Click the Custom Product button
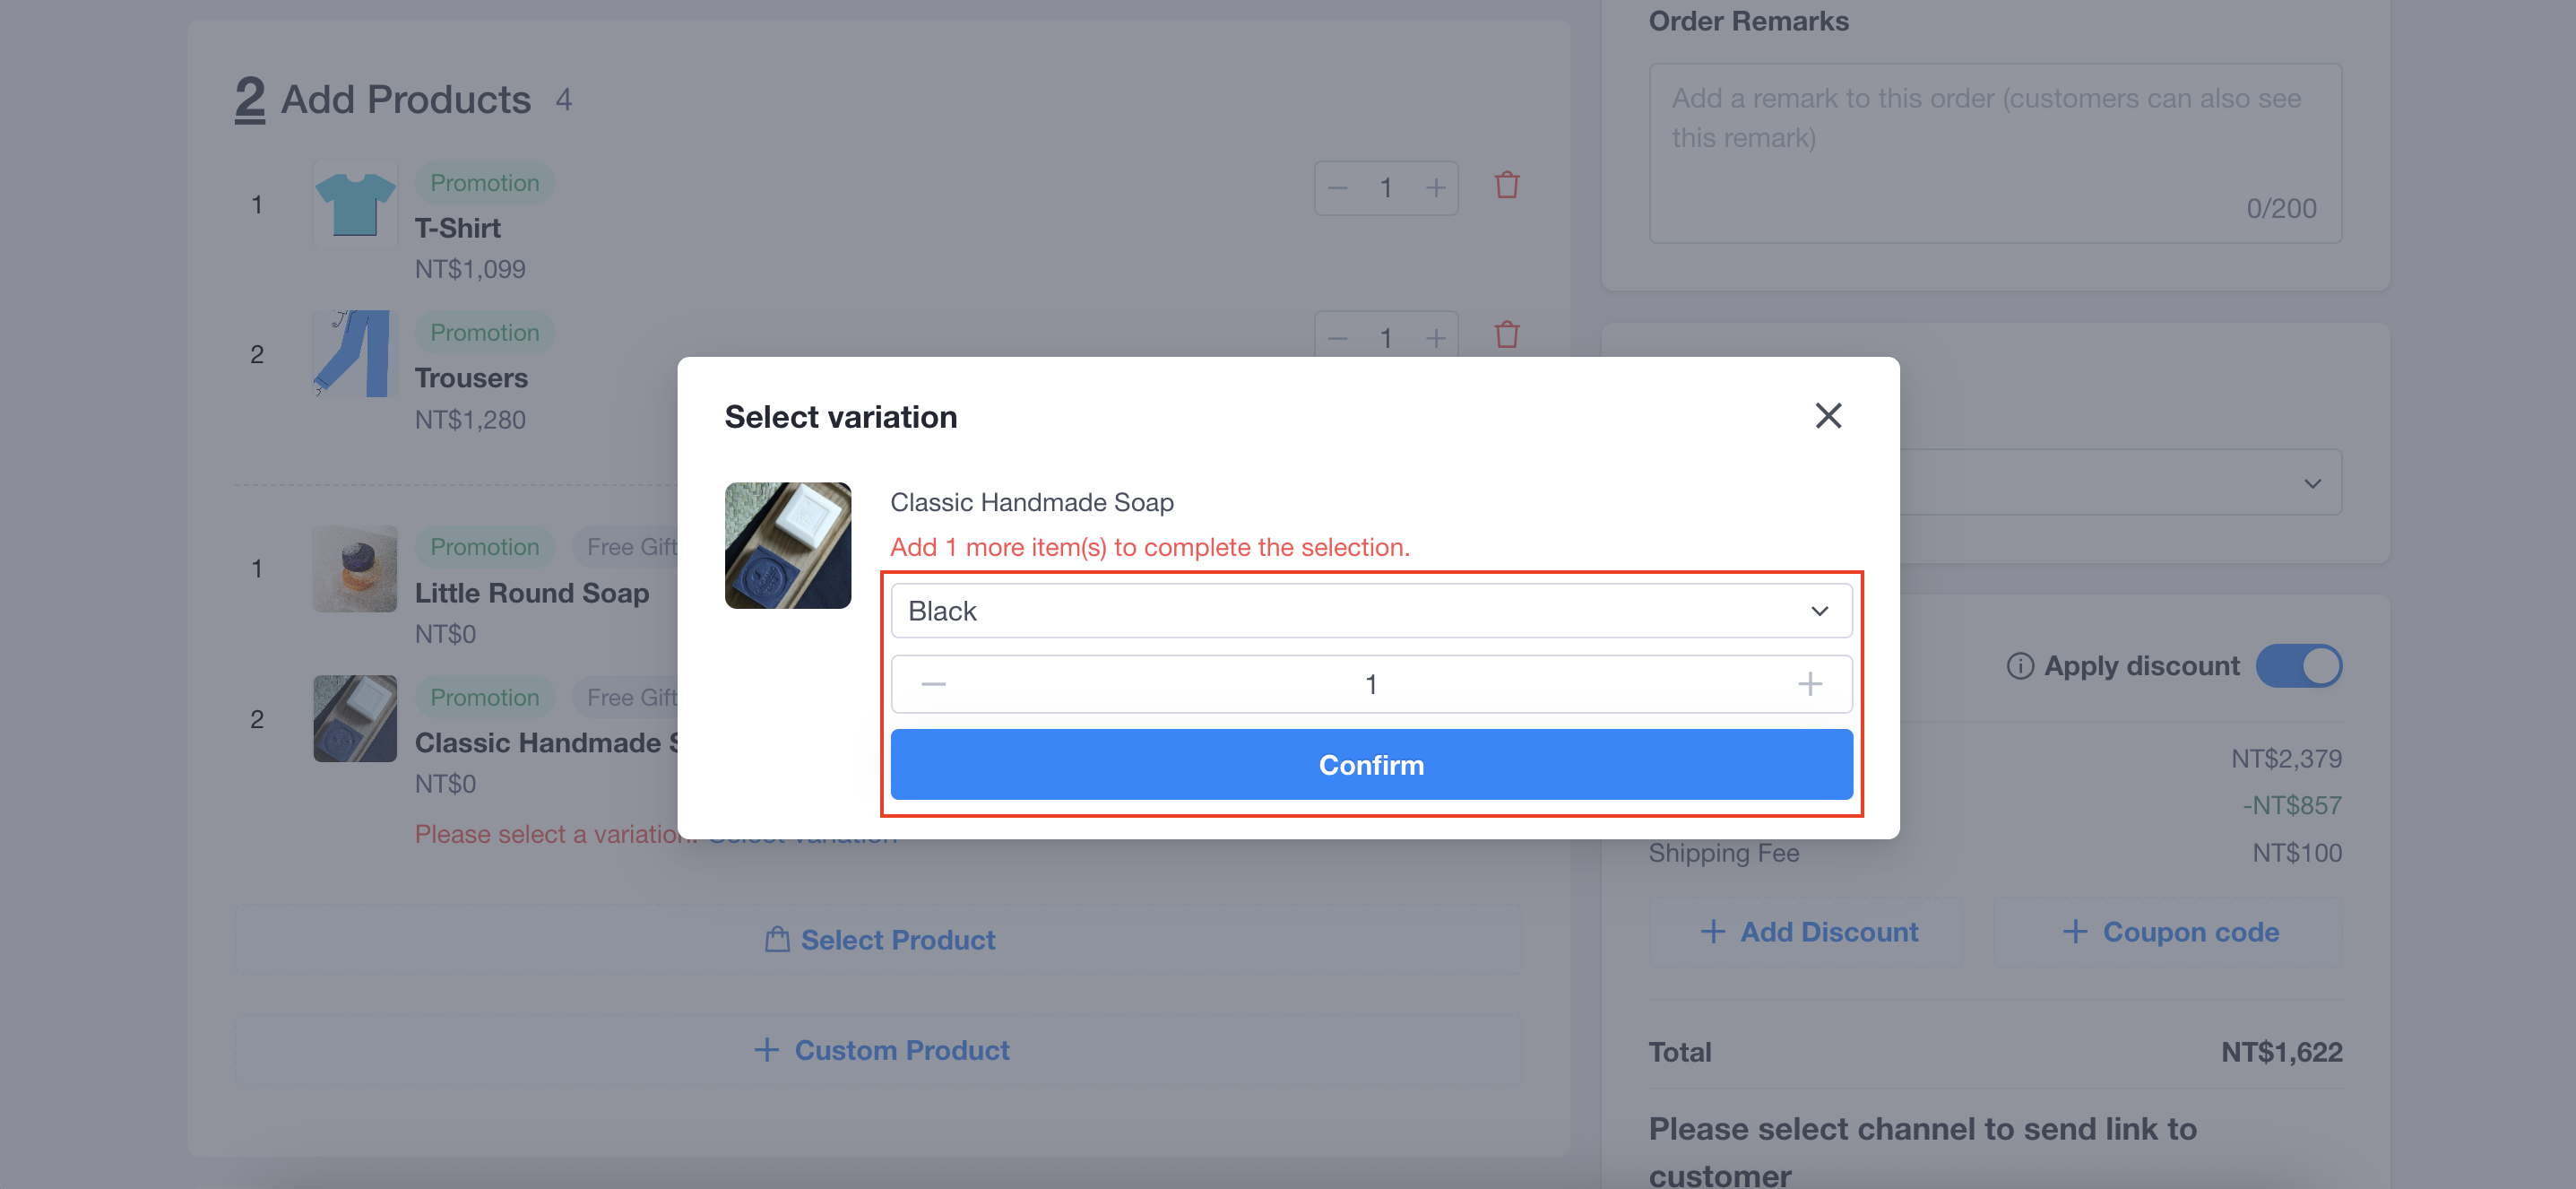Image resolution: width=2576 pixels, height=1189 pixels. coord(878,1050)
